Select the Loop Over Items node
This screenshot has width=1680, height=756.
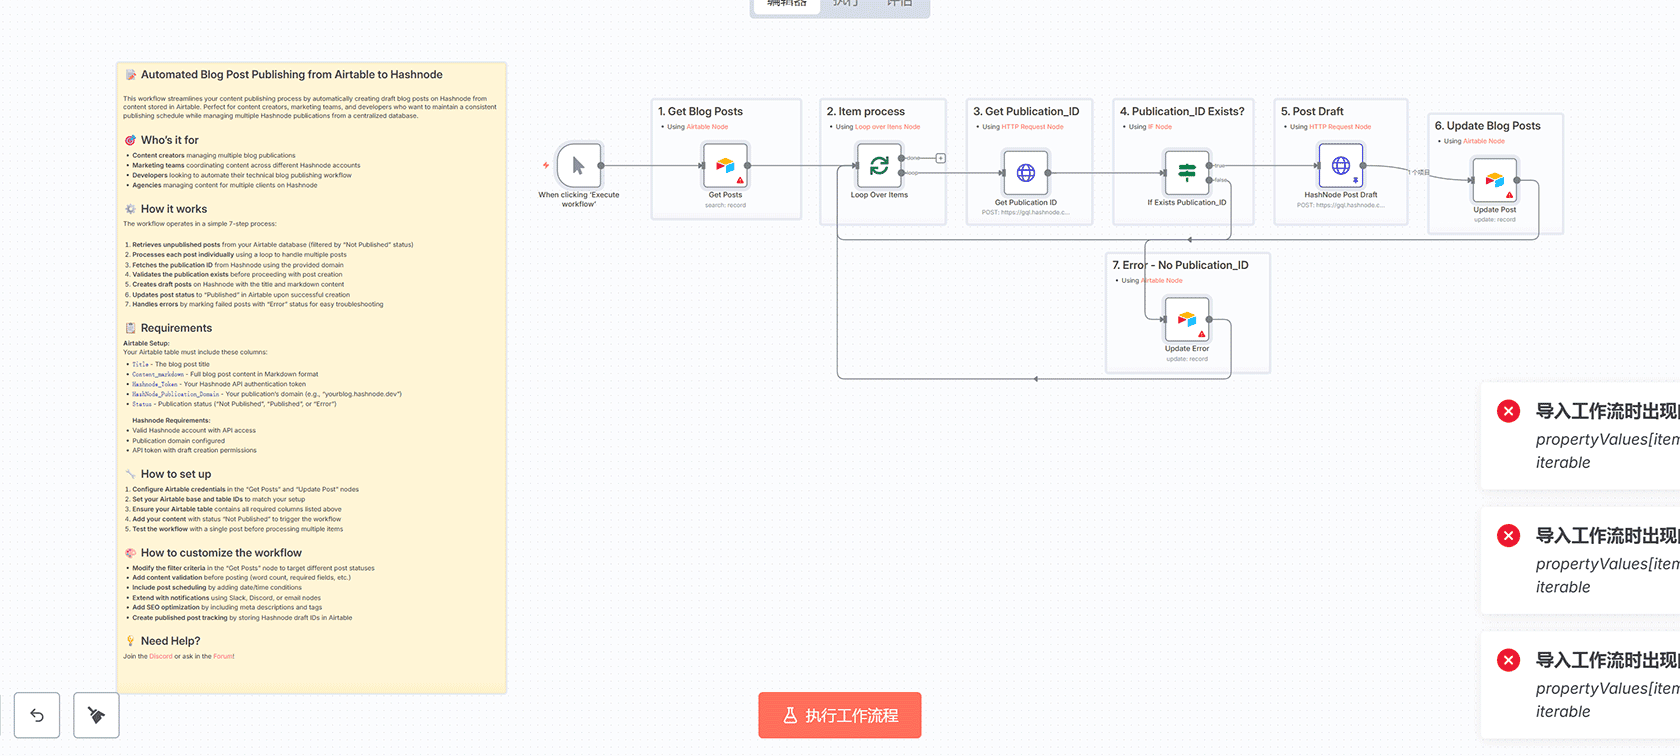pos(879,166)
